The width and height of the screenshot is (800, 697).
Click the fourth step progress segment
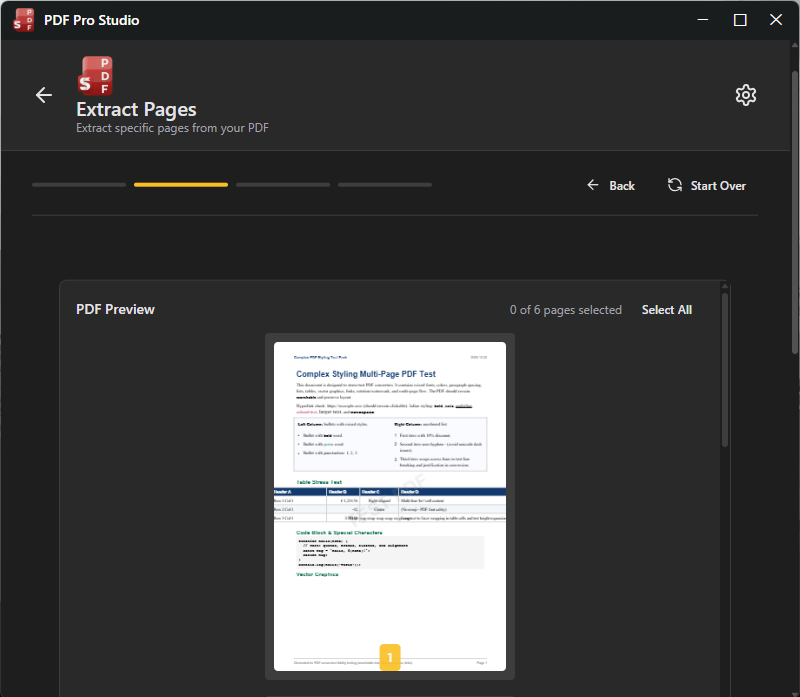point(385,185)
